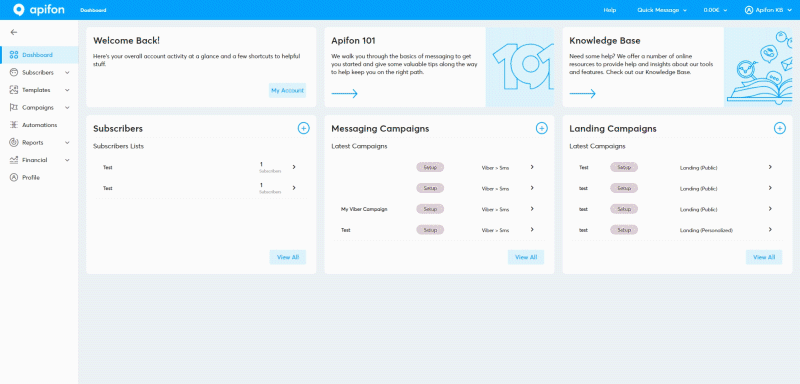Open the Quick Message dropdown

click(x=662, y=10)
